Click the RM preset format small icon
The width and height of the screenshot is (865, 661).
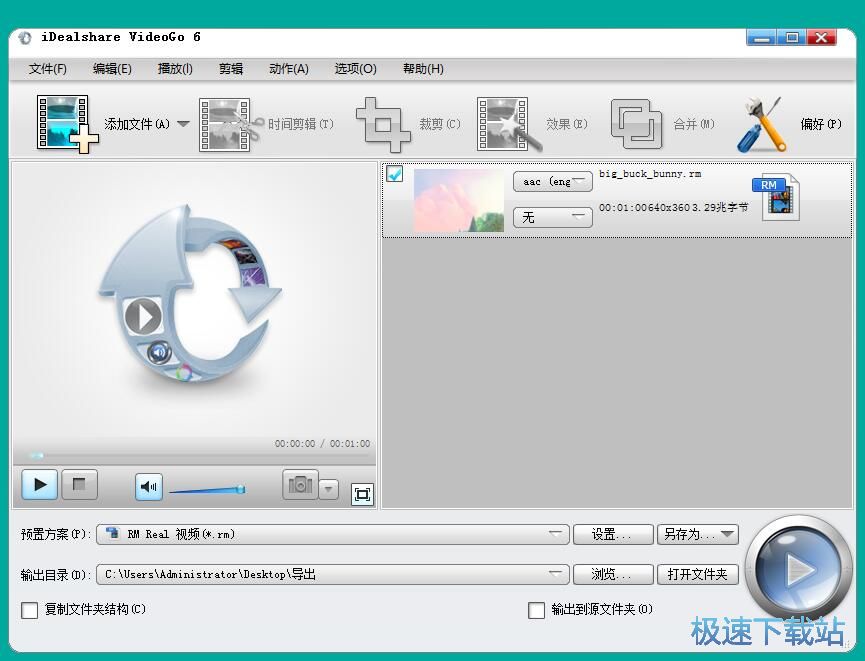113,533
